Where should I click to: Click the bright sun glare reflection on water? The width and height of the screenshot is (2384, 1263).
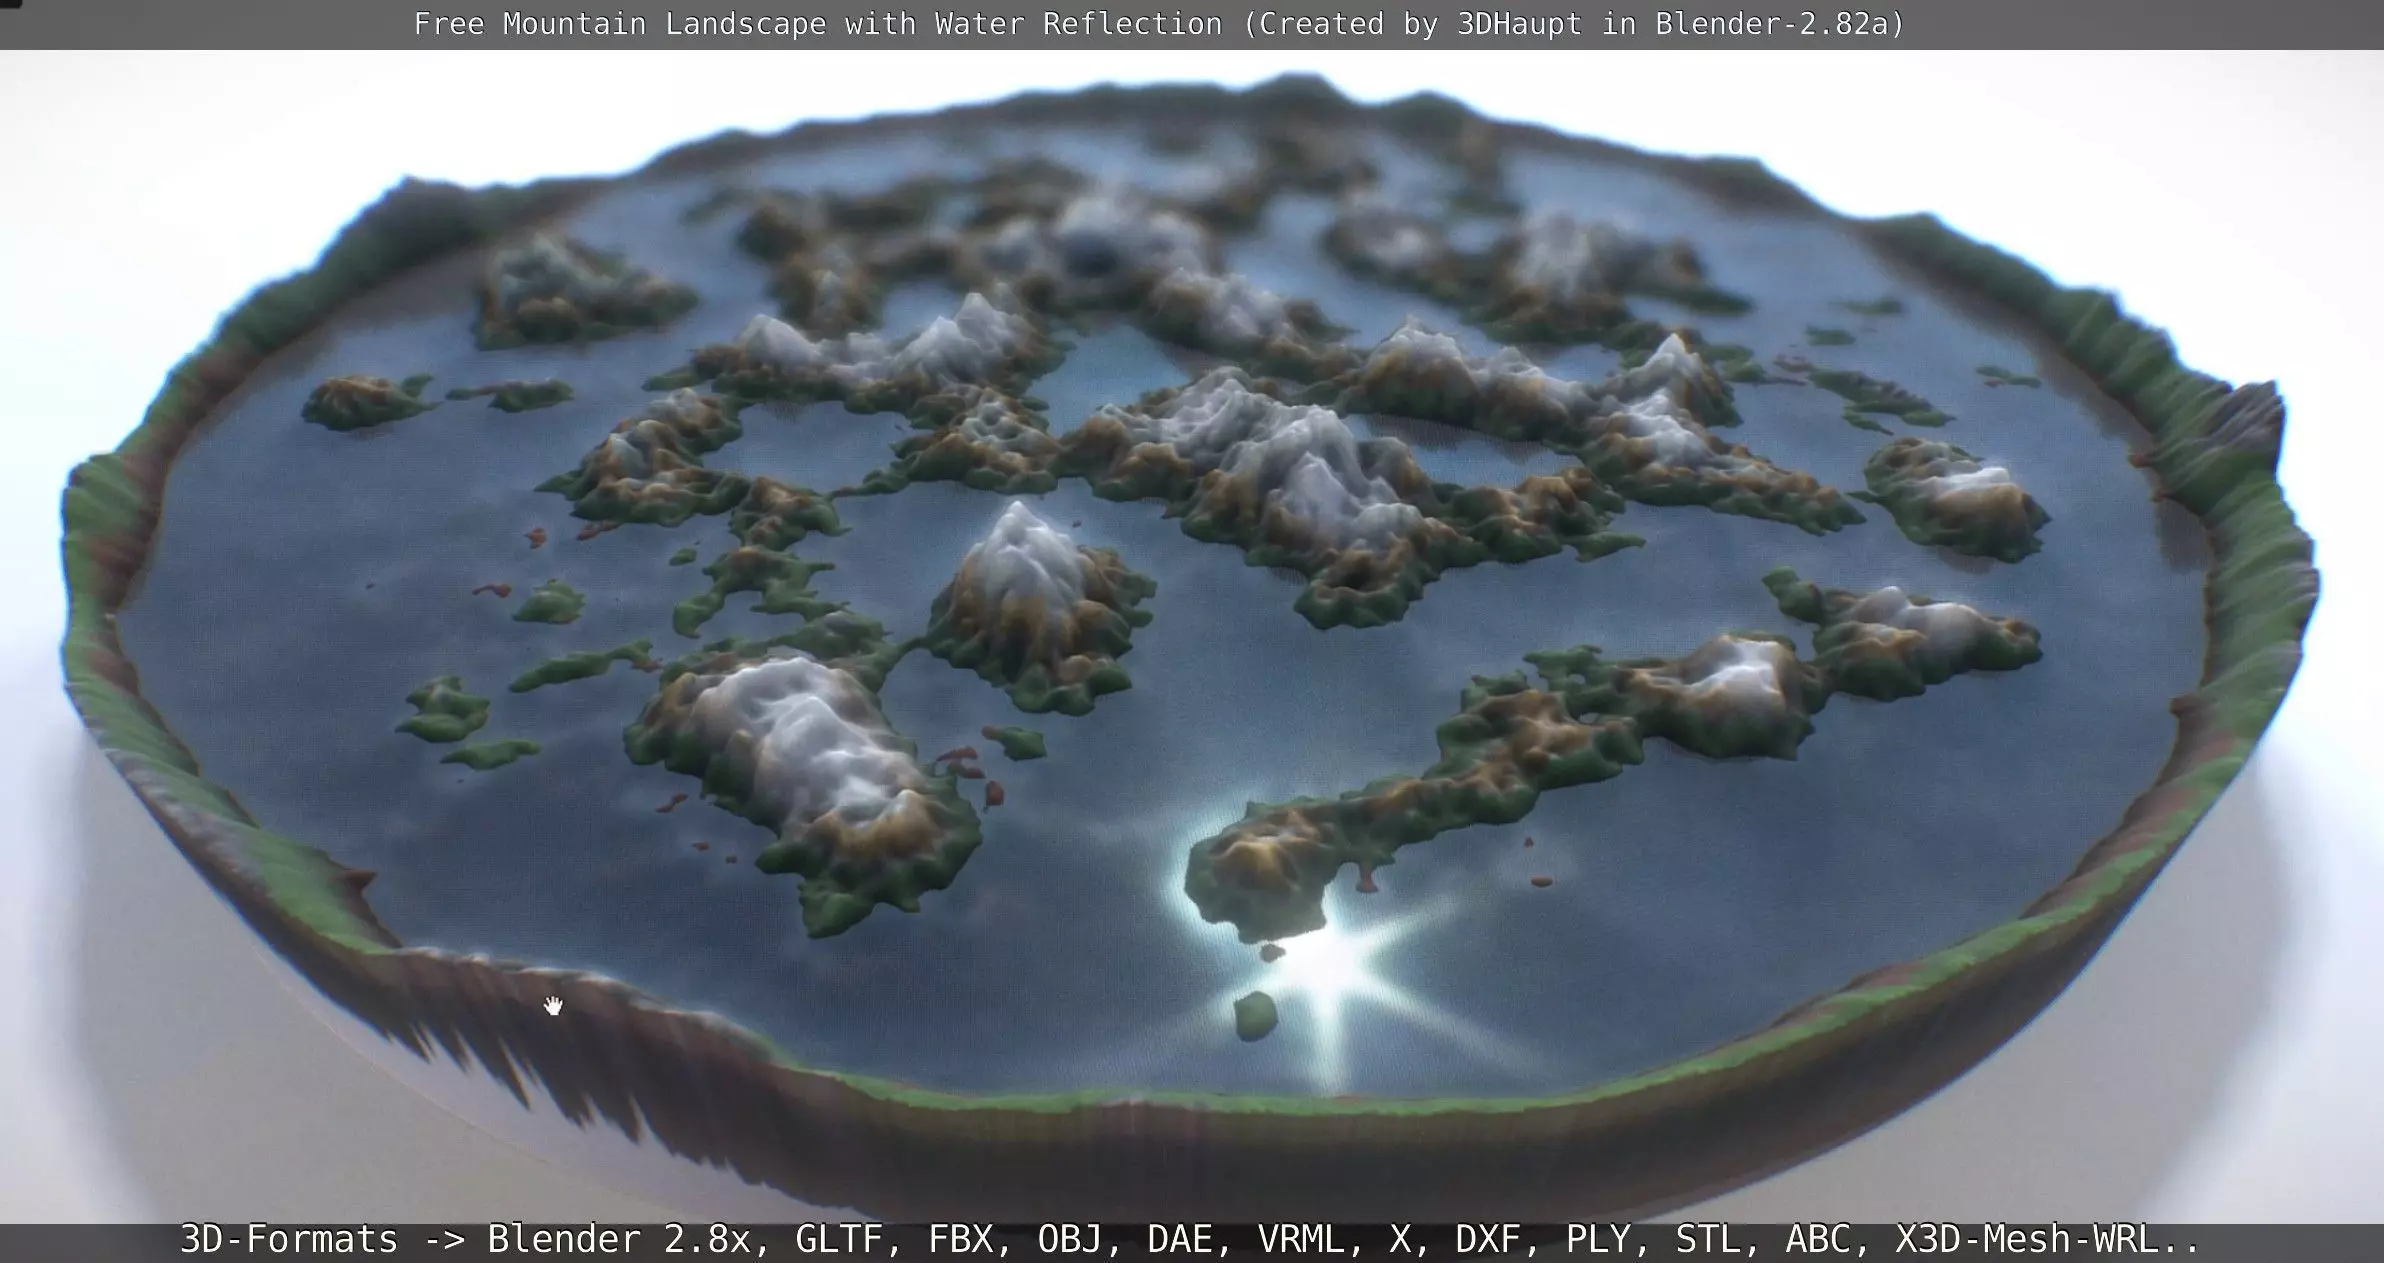click(x=1325, y=960)
